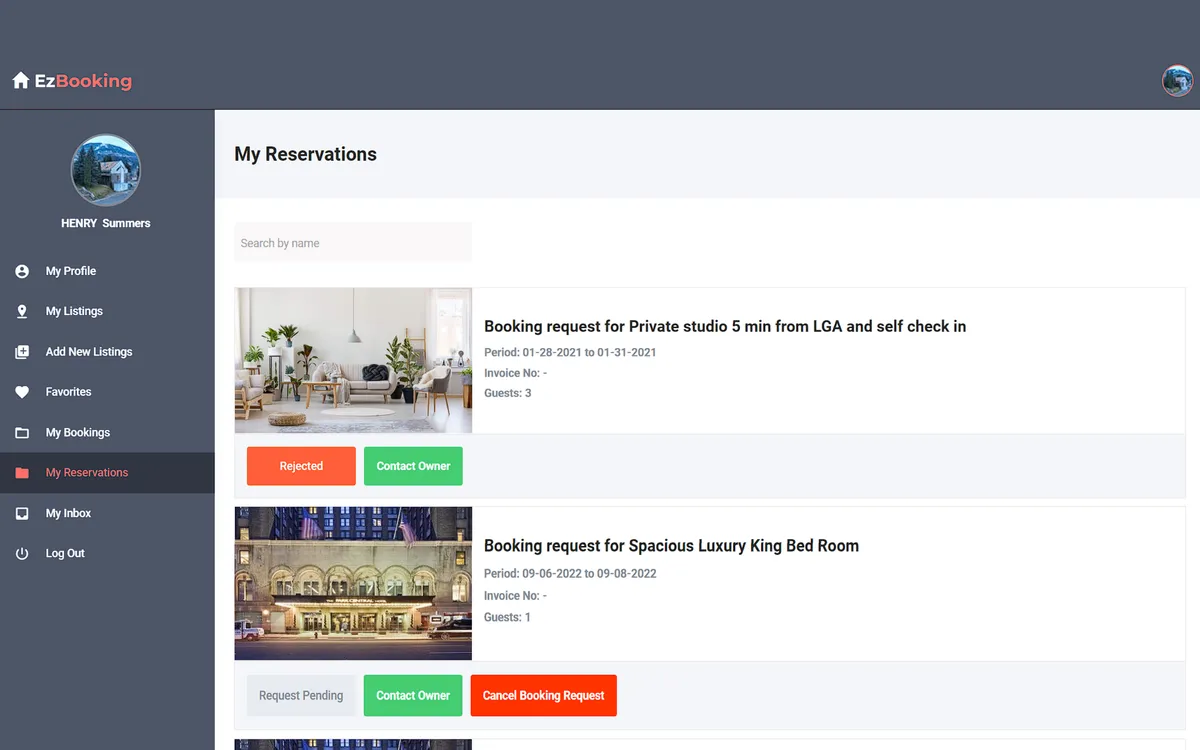Click the Add New Listings plus icon
Viewport: 1200px width, 750px height.
(22, 352)
